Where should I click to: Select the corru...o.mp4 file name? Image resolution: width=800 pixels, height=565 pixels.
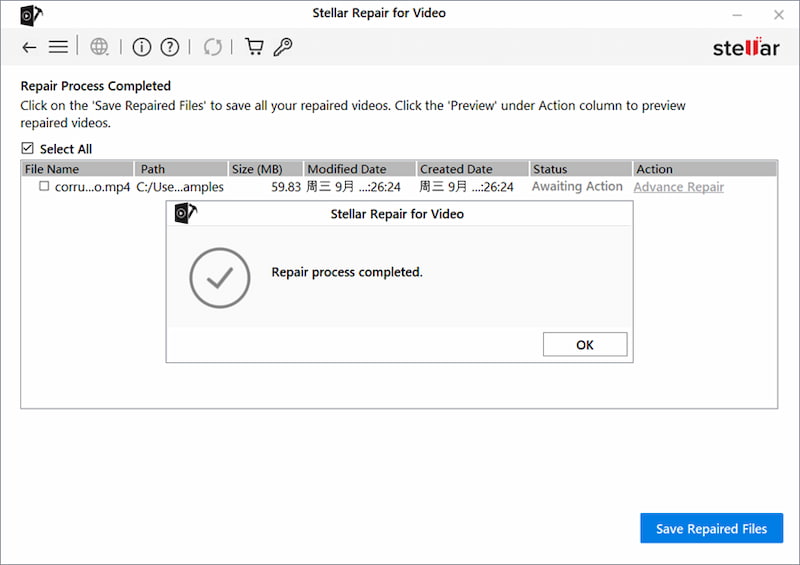point(92,187)
